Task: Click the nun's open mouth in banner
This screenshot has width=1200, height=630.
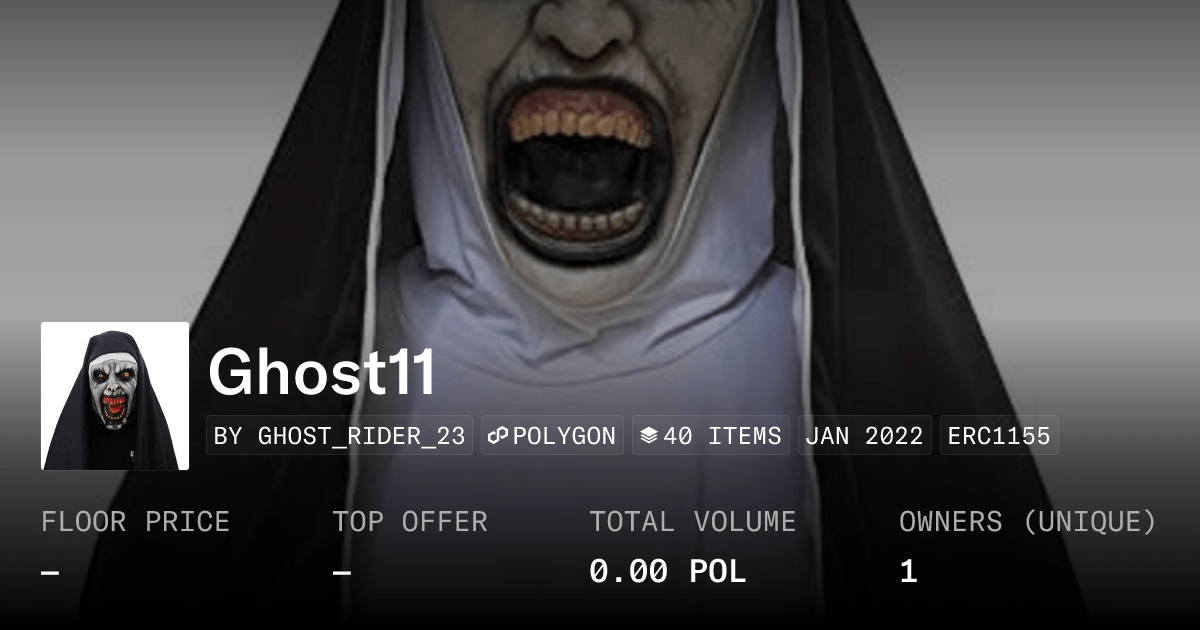Action: click(x=580, y=165)
